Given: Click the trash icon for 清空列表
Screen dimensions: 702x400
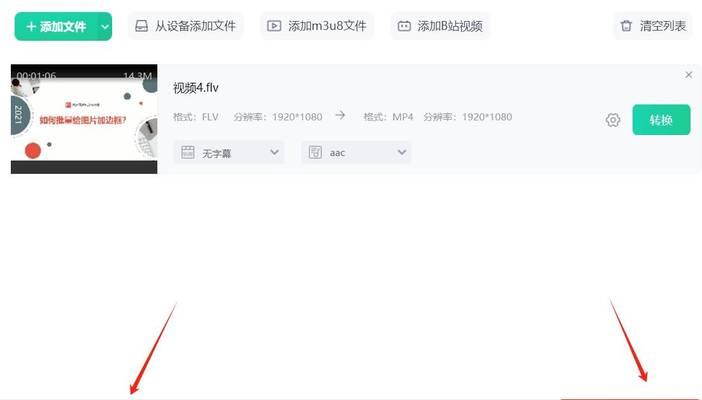Looking at the screenshot, I should (626, 26).
